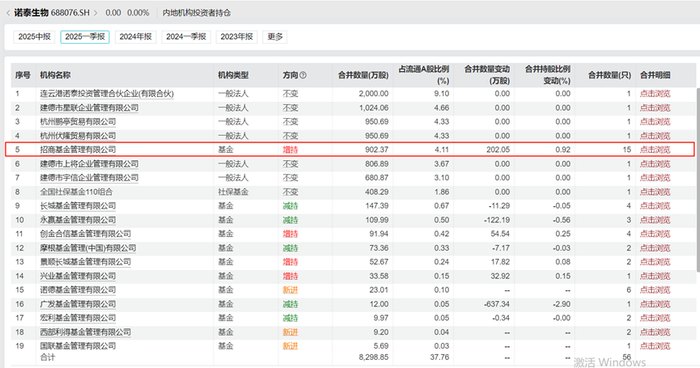Open institution 宏利基金管理有限公司
700x368 pixels.
coord(78,318)
